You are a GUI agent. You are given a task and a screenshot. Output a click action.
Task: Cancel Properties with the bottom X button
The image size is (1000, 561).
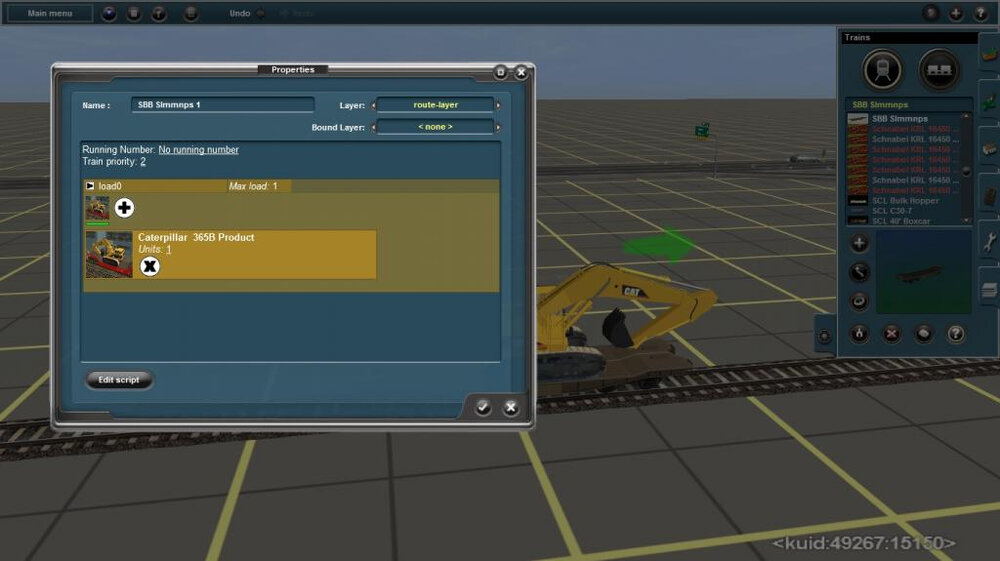(511, 407)
